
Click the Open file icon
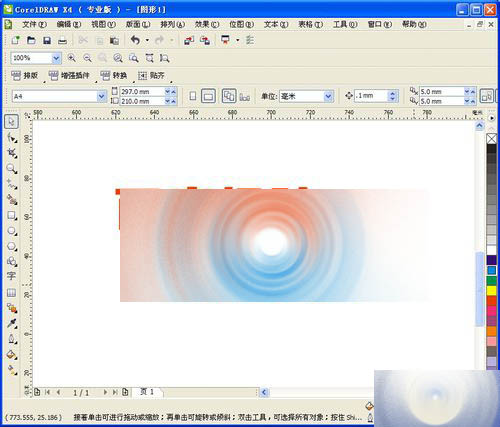31,41
